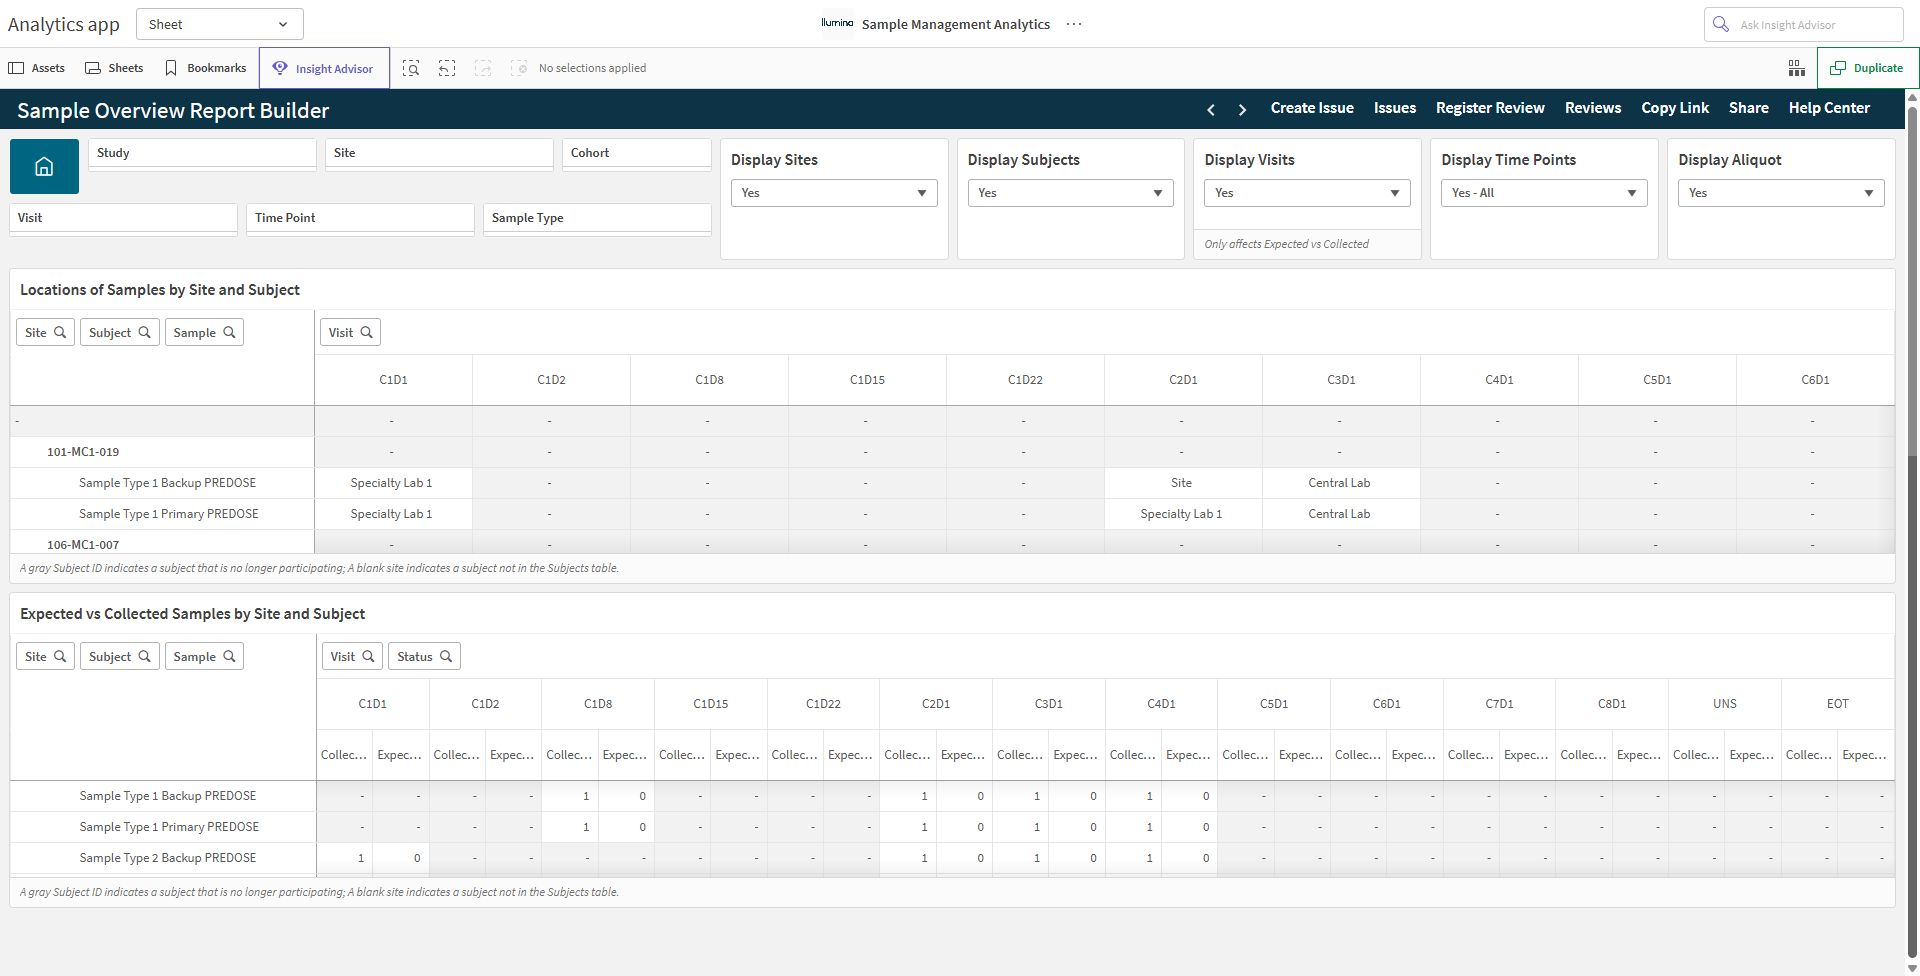Image resolution: width=1920 pixels, height=976 pixels.
Task: Click 'Site' cell under C2D1
Action: (1182, 483)
